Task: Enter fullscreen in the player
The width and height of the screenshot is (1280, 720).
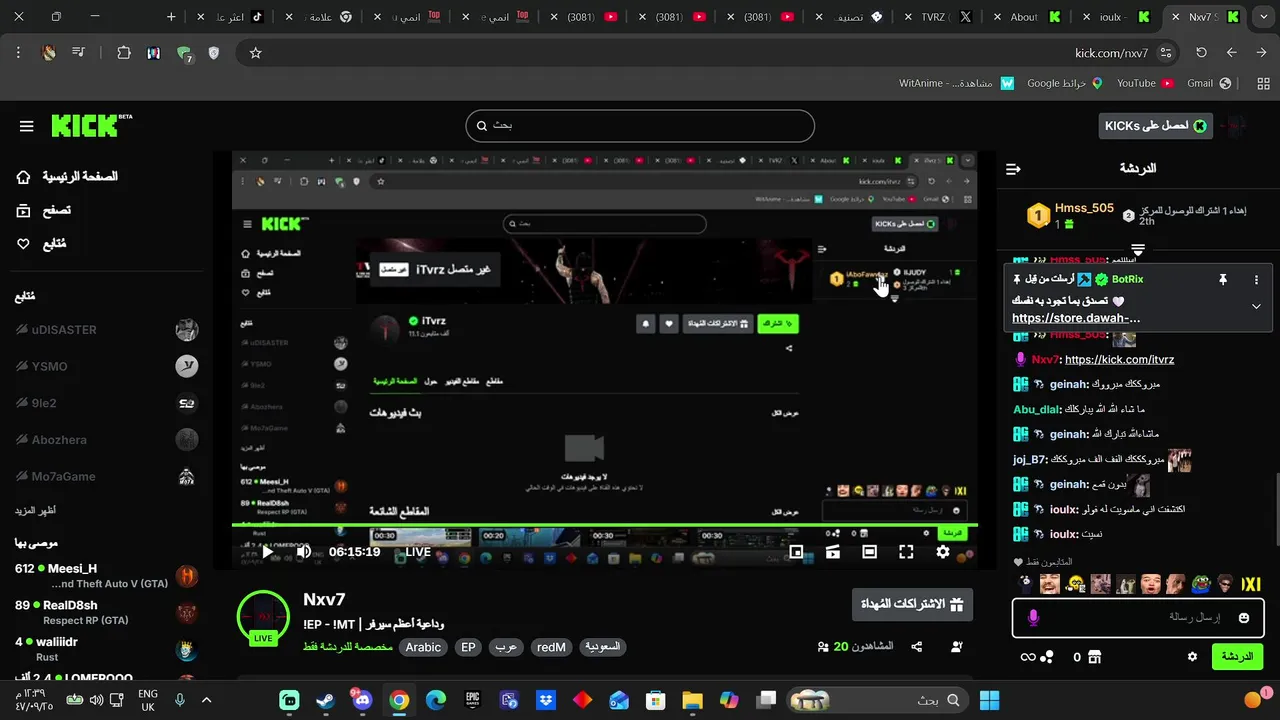Action: point(906,551)
